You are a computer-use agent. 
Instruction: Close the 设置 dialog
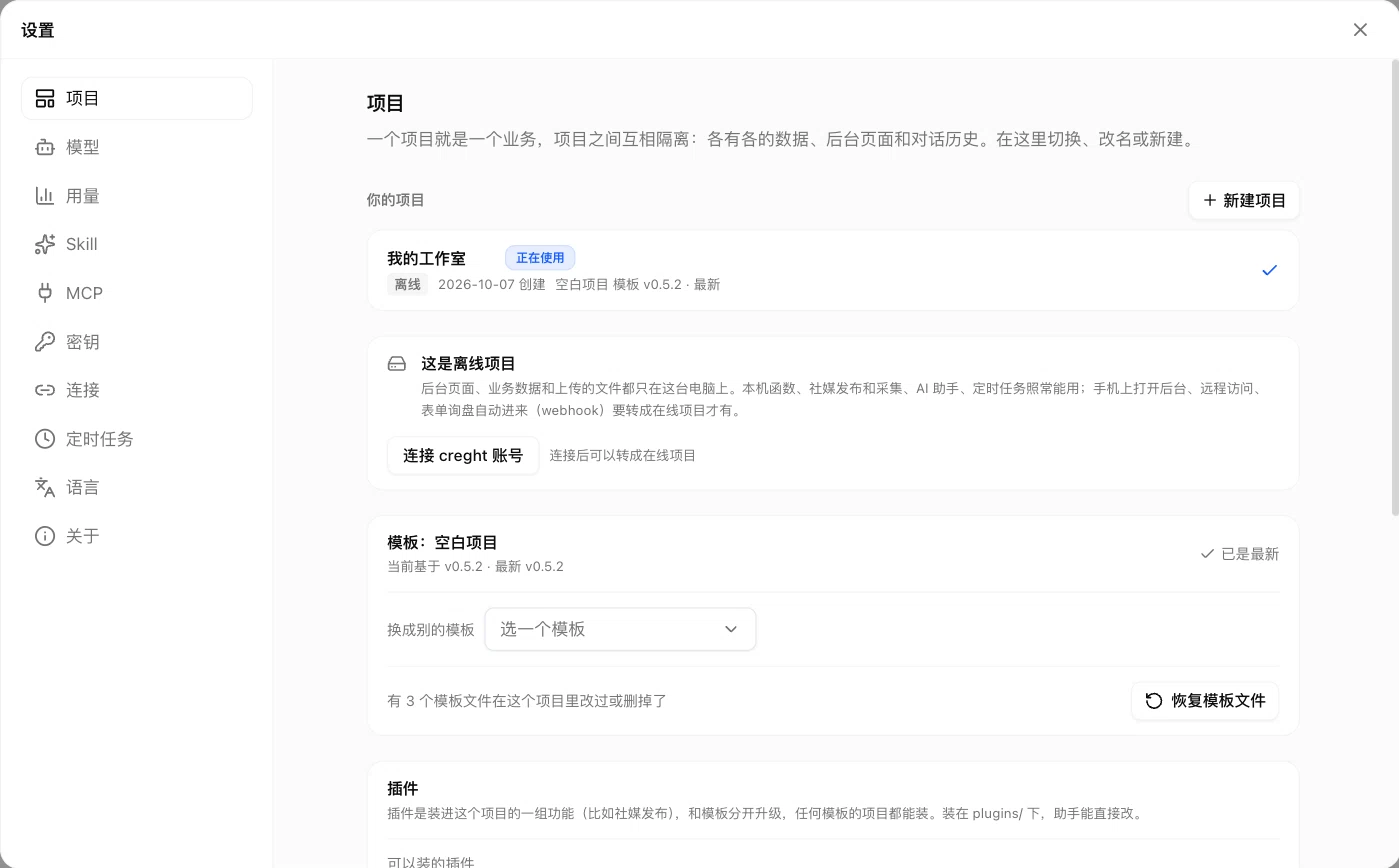pos(1360,30)
